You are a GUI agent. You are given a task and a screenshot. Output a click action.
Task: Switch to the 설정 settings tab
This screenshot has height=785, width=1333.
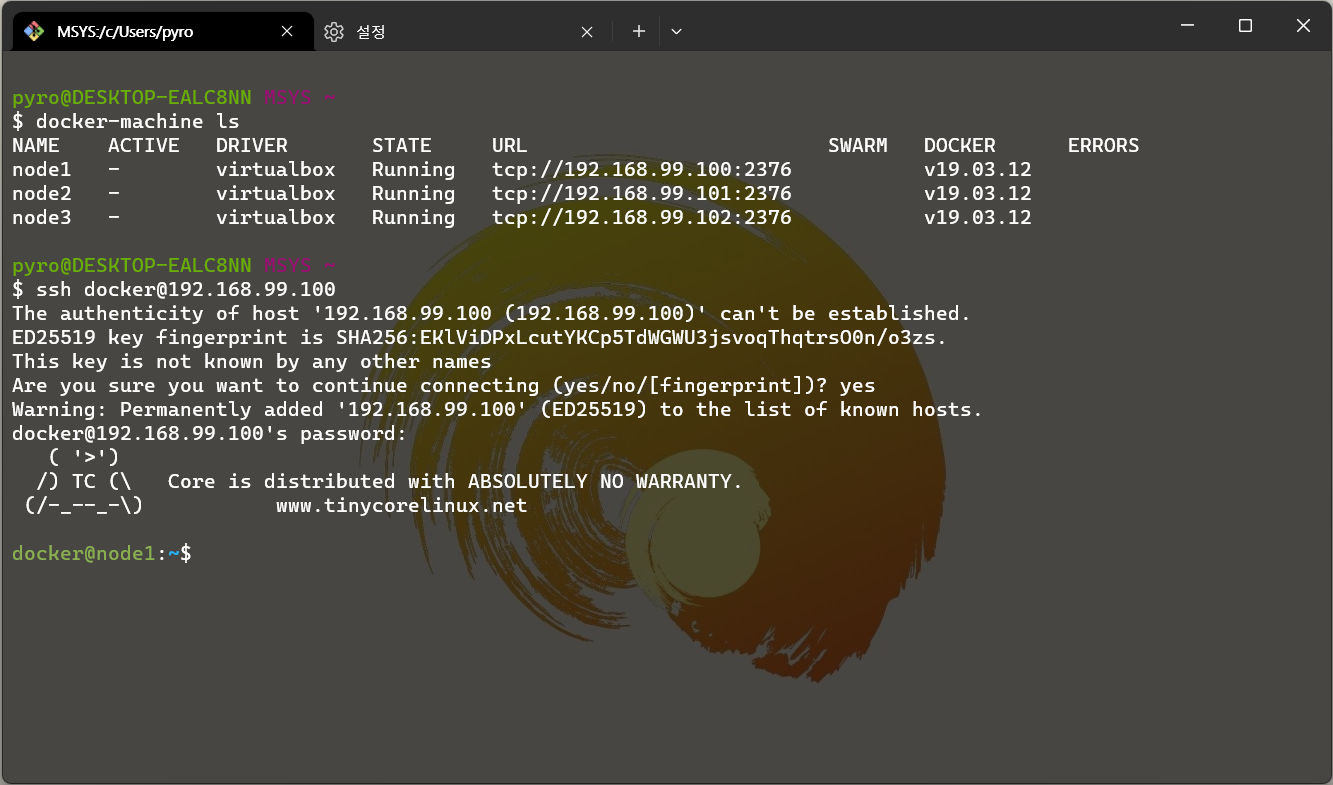(x=461, y=31)
